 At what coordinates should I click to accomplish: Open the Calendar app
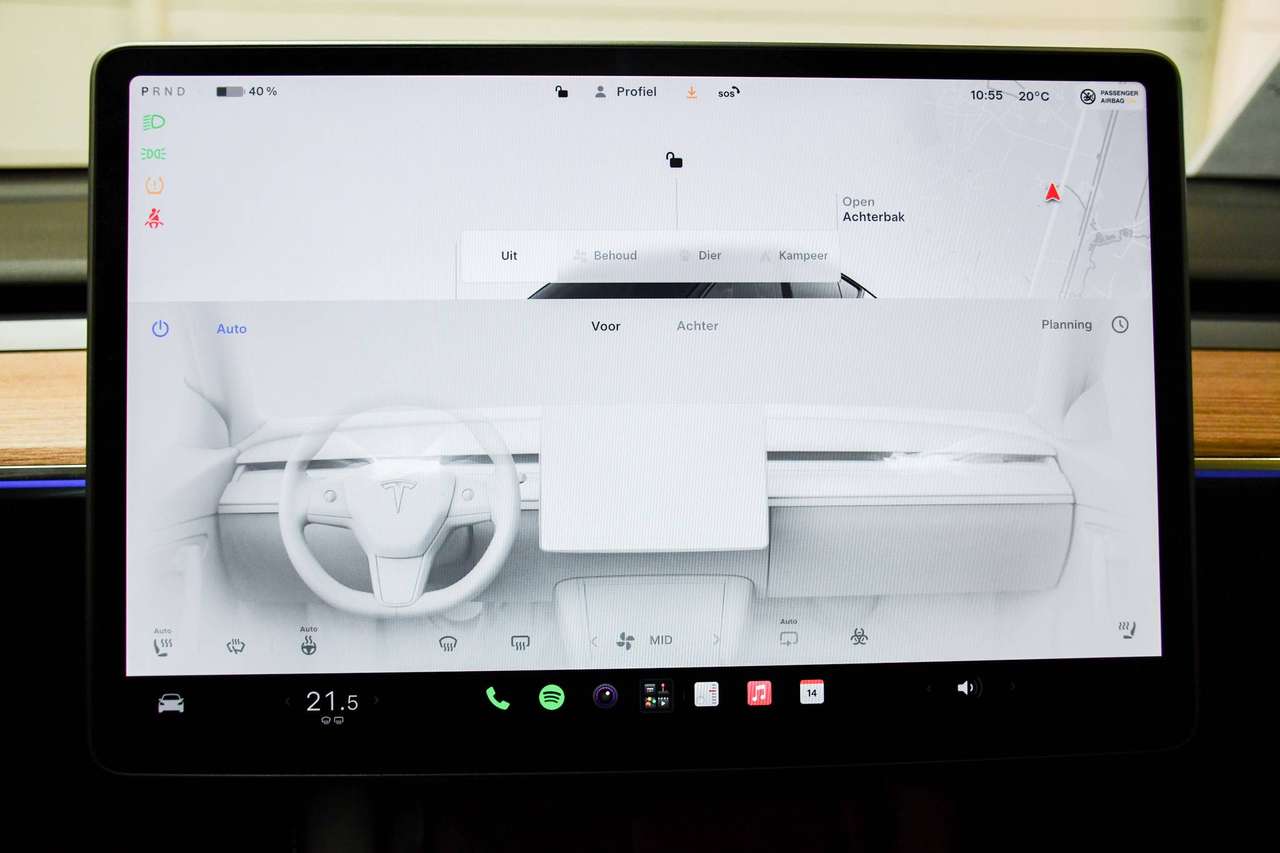pyautogui.click(x=811, y=691)
